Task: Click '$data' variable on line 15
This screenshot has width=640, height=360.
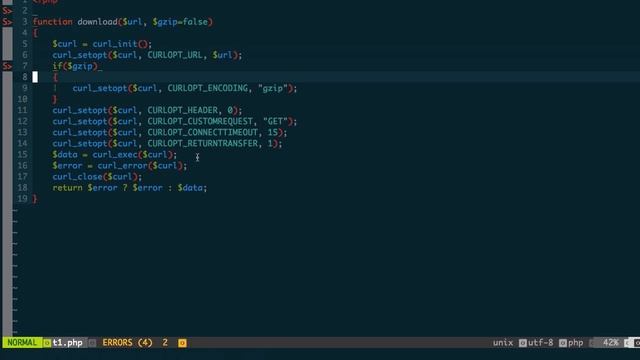Action: click(x=65, y=154)
